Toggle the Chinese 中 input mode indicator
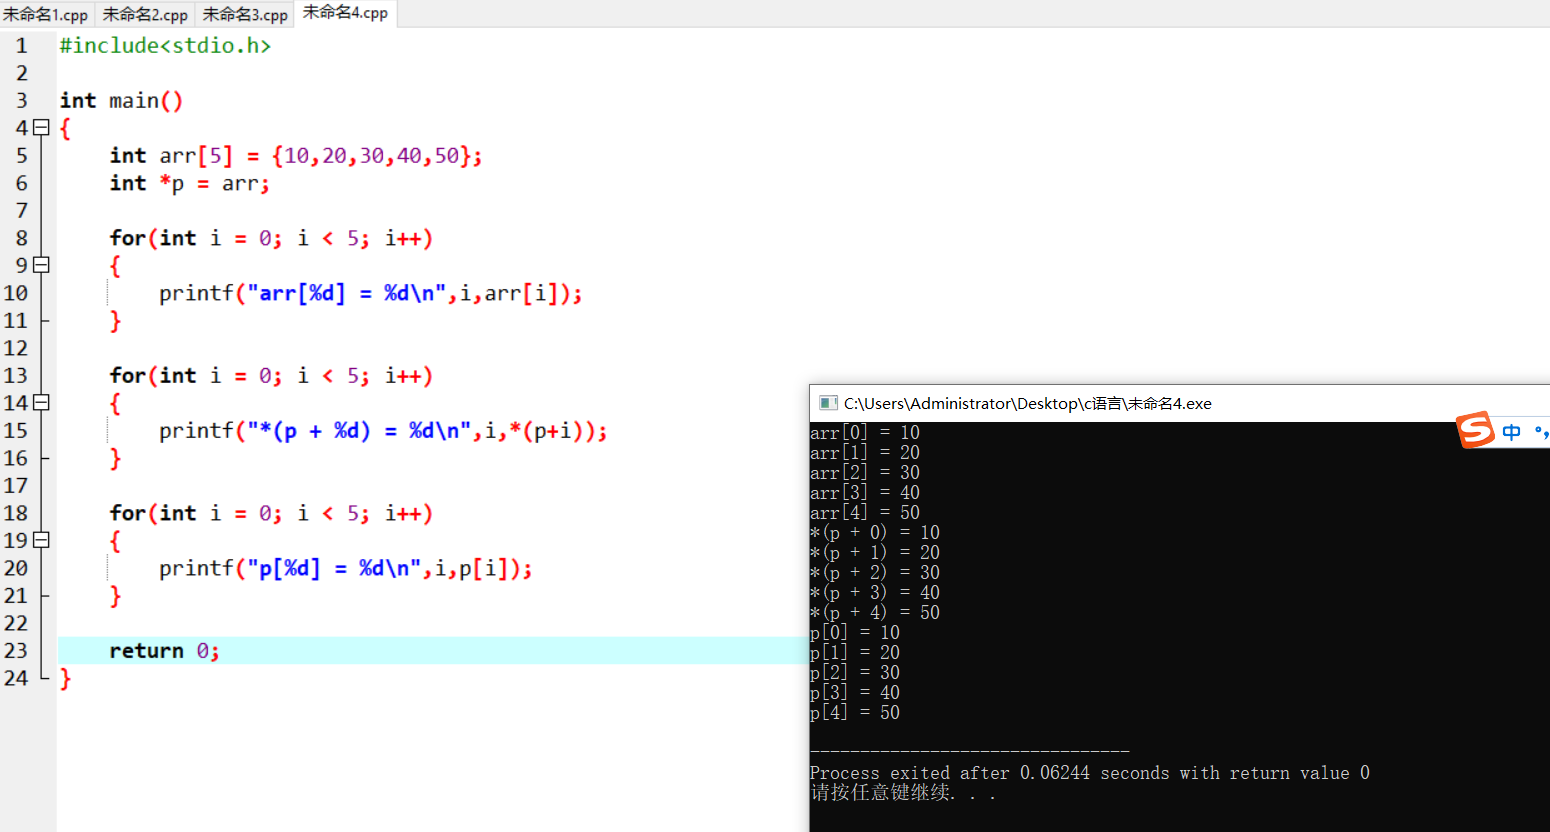 pos(1511,432)
